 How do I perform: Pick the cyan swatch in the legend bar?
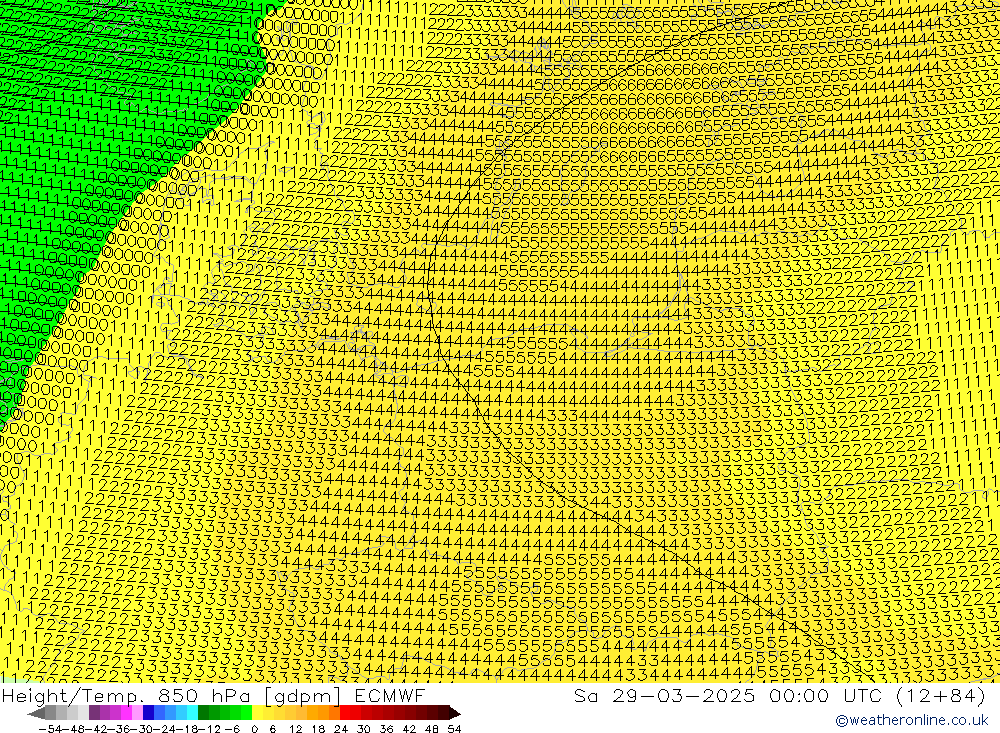pos(192,713)
